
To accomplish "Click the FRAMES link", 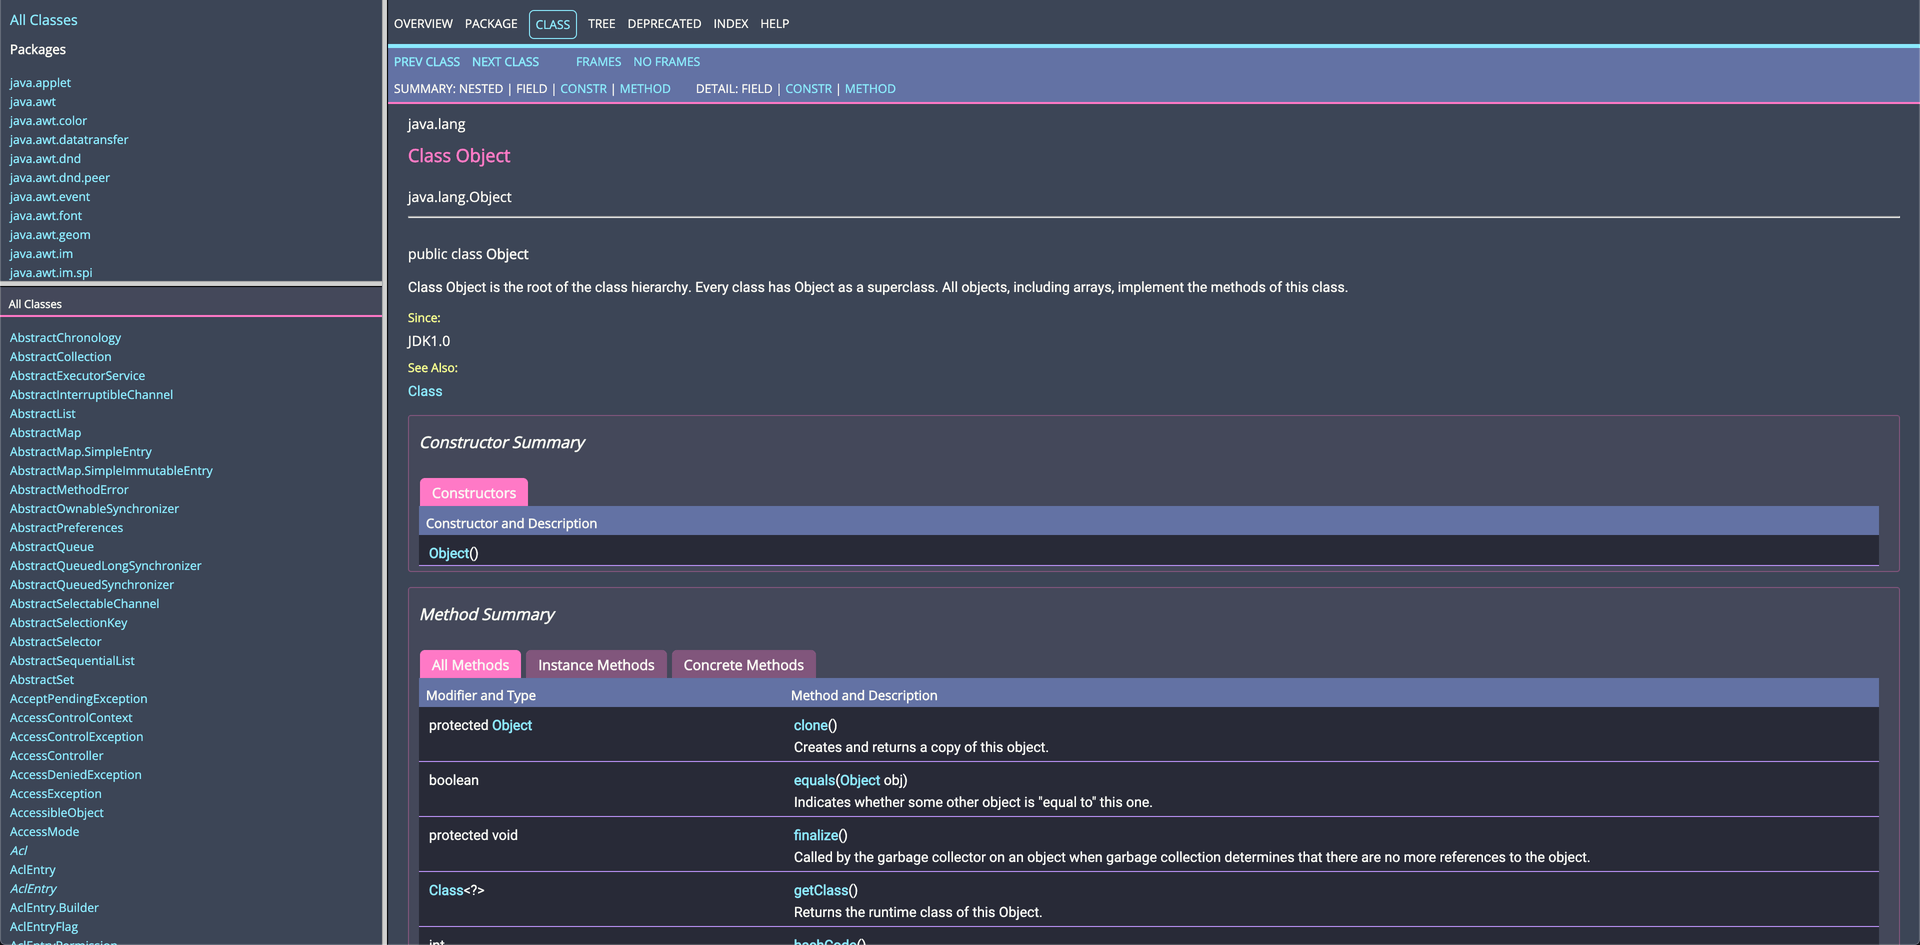I will (598, 61).
